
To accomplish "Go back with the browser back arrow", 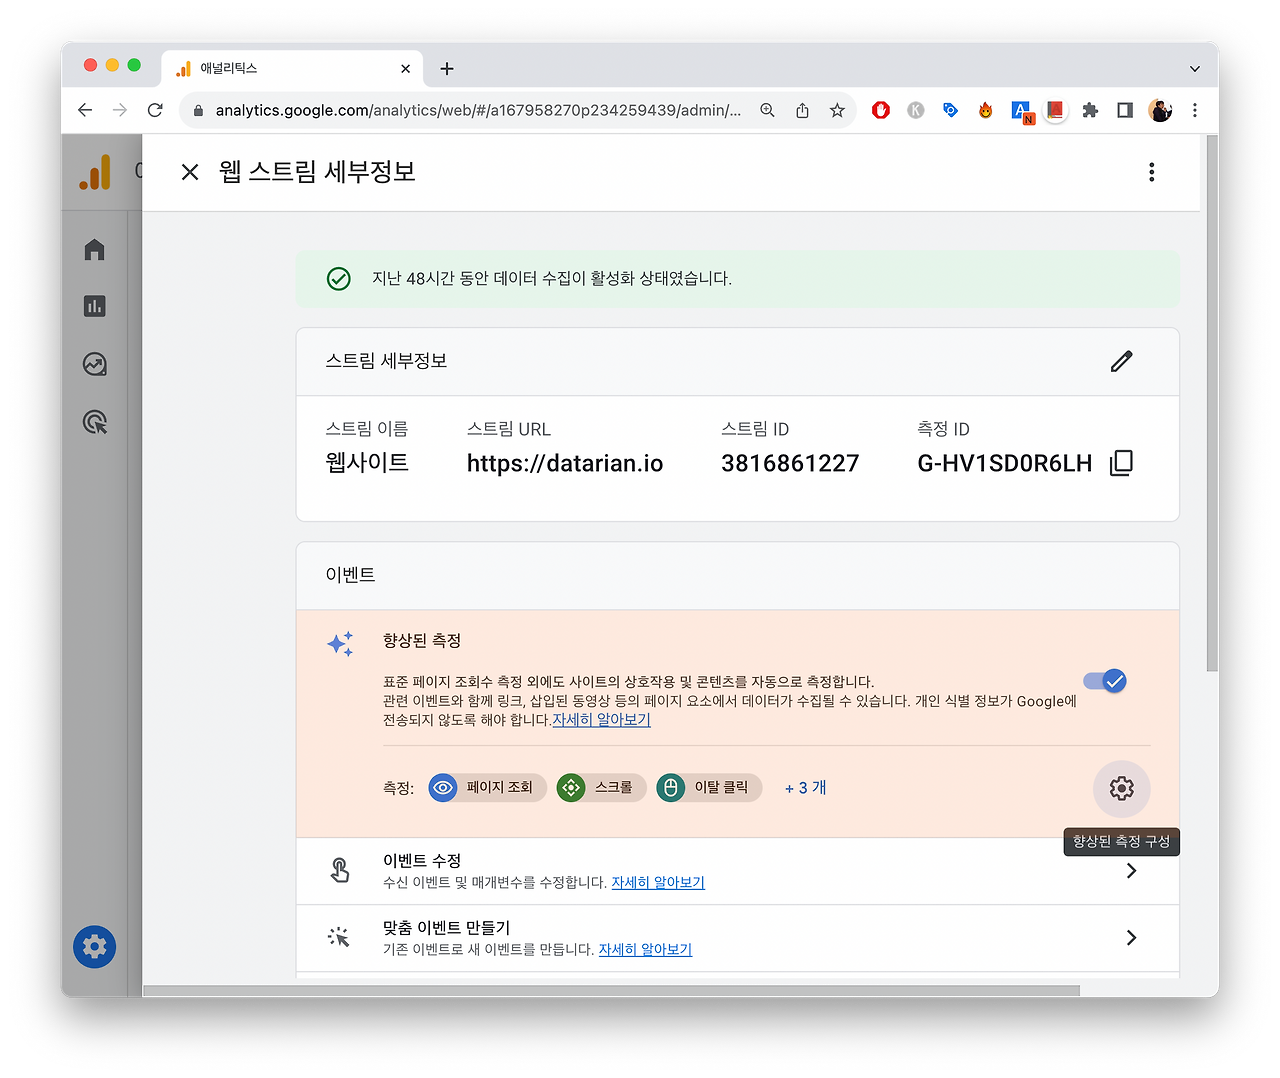I will coord(85,110).
